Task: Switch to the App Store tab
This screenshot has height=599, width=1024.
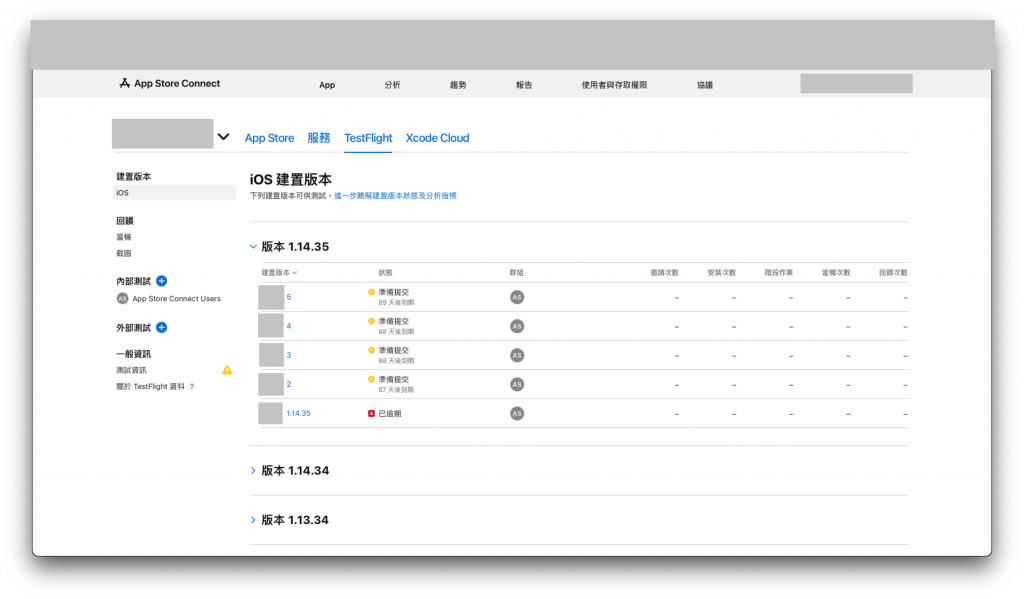Action: point(269,138)
